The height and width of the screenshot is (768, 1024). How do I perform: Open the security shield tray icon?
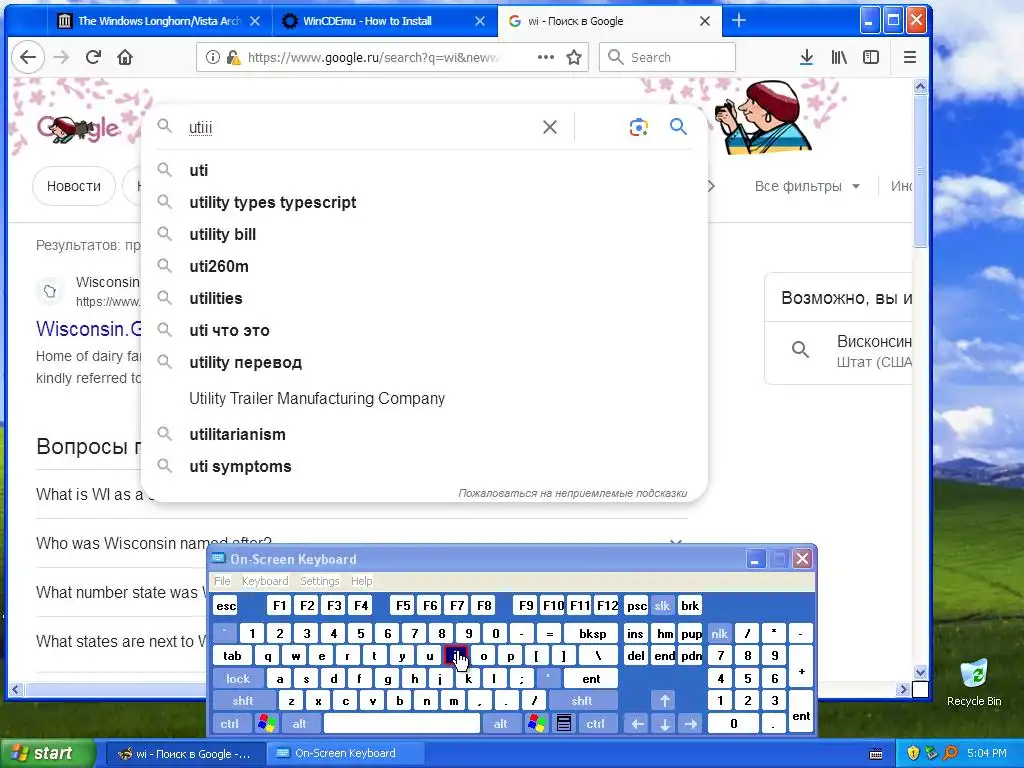(x=913, y=753)
